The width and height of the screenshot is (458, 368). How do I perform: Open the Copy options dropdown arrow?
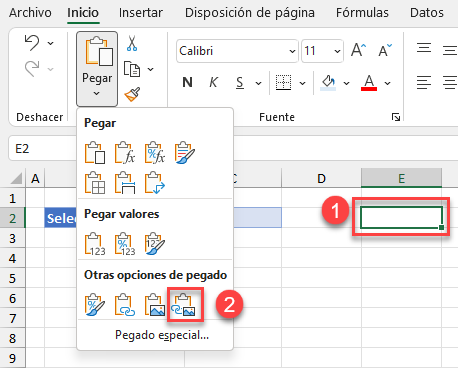[151, 69]
